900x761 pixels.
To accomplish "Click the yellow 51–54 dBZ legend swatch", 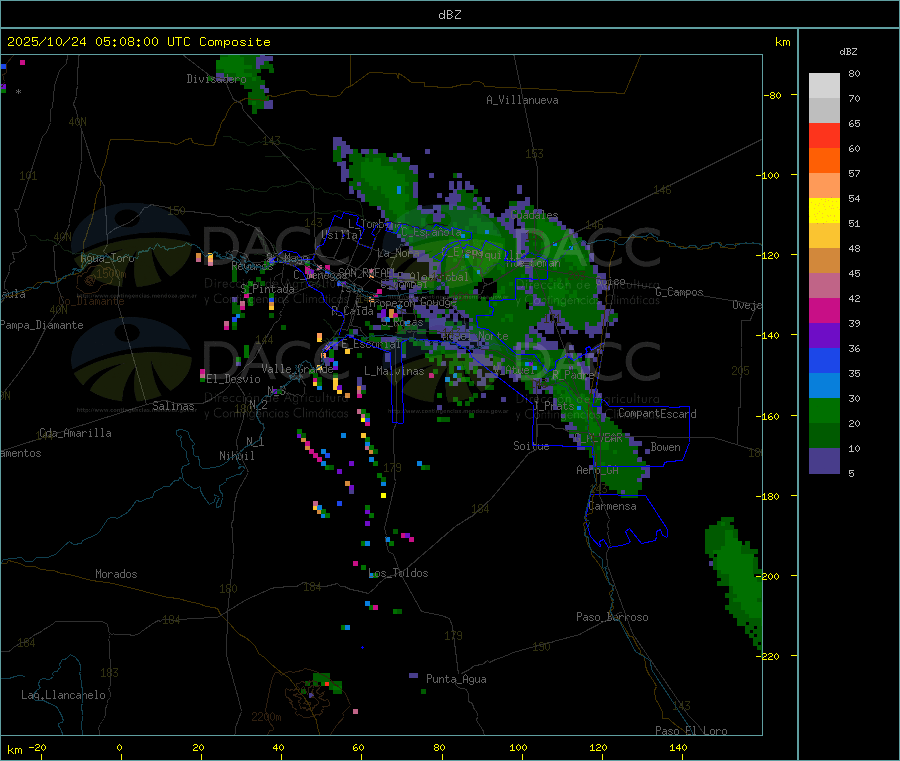I will (824, 211).
